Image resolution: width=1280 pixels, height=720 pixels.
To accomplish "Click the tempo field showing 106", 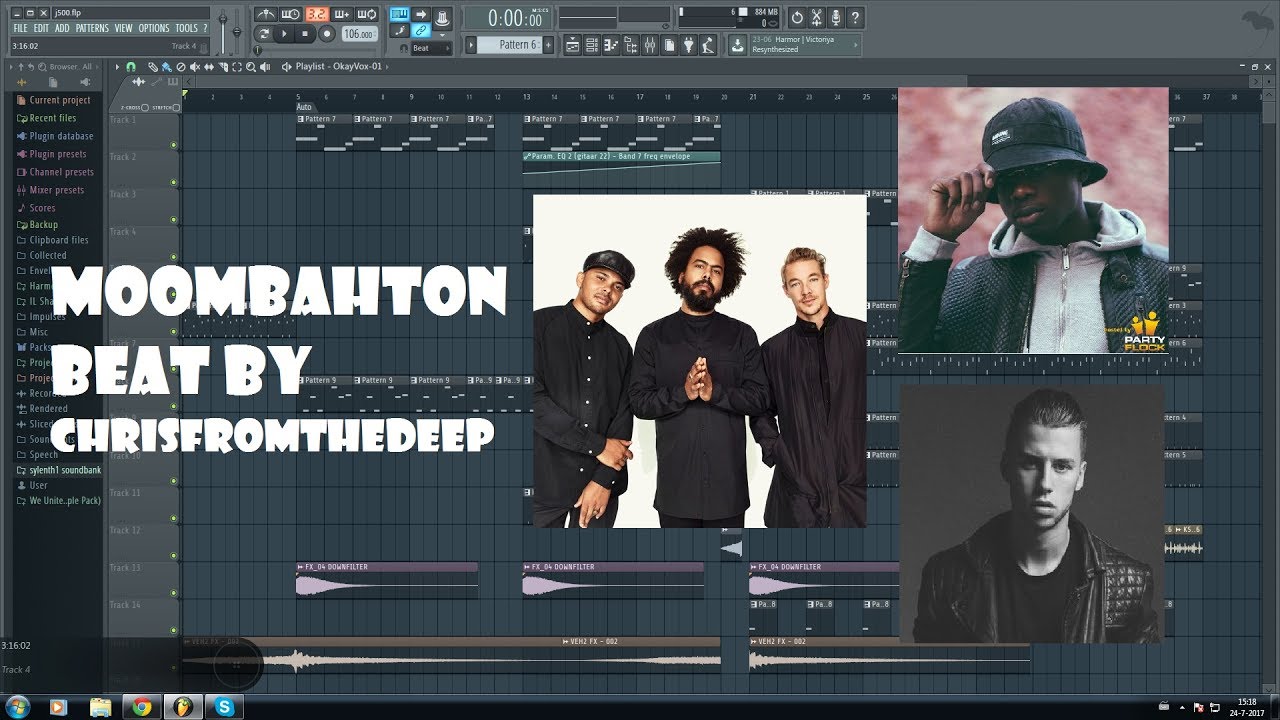I will click(x=359, y=34).
